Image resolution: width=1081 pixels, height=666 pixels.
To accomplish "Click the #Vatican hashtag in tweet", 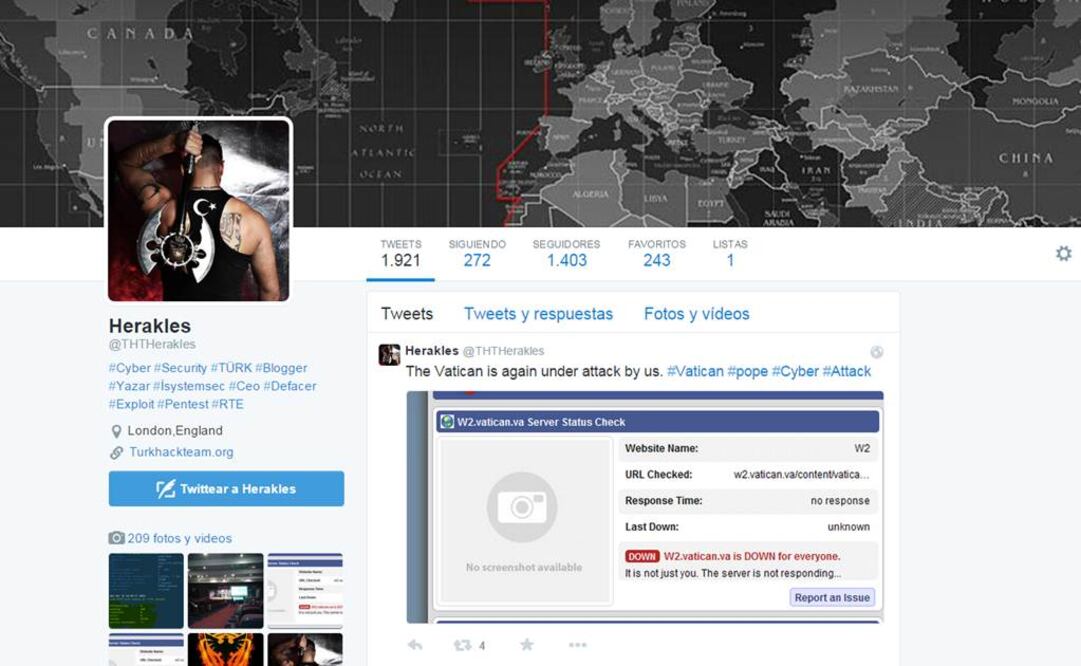I will (x=695, y=371).
